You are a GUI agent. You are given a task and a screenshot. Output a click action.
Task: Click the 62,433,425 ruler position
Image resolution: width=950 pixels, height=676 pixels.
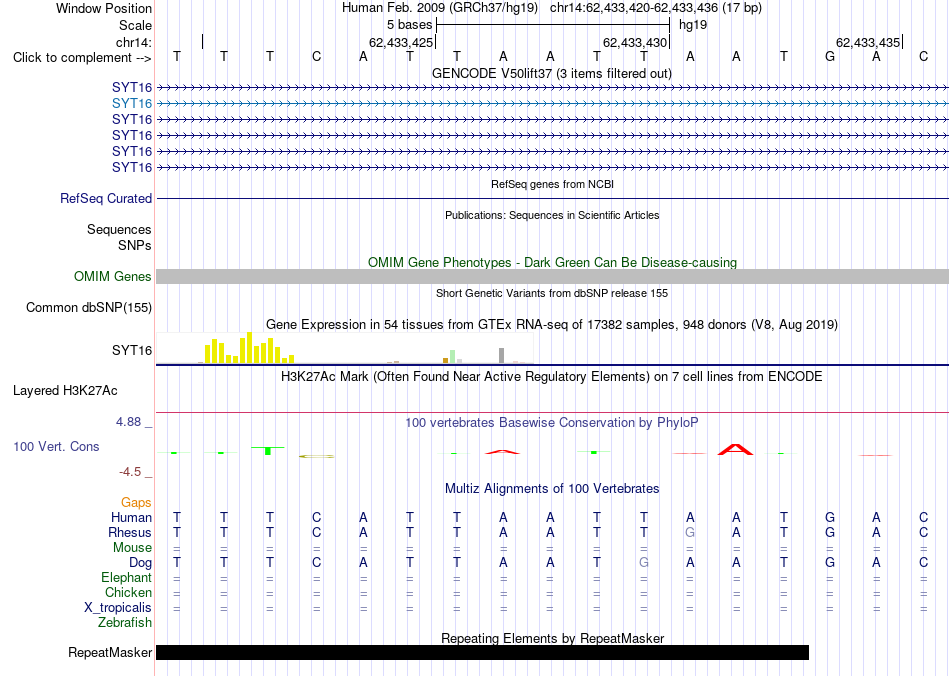coord(401,42)
